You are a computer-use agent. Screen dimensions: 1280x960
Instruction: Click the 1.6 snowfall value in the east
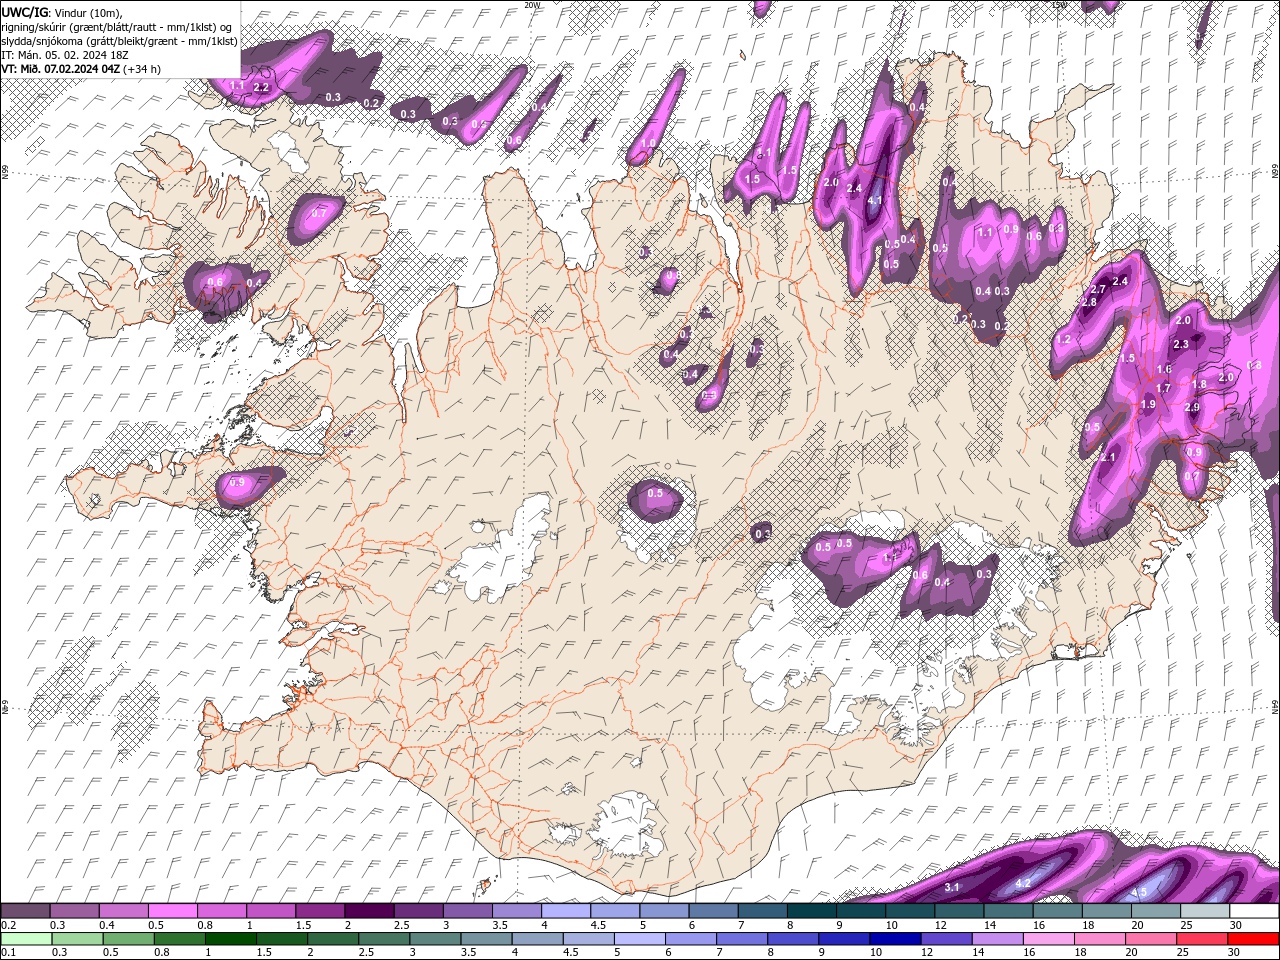pyautogui.click(x=1164, y=370)
